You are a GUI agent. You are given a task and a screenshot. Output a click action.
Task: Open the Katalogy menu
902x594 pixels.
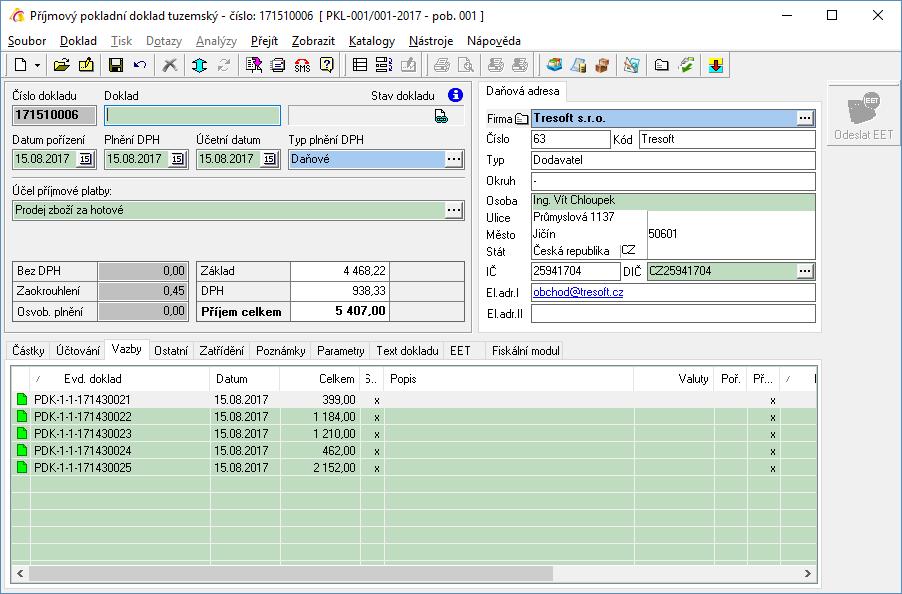pyautogui.click(x=372, y=41)
